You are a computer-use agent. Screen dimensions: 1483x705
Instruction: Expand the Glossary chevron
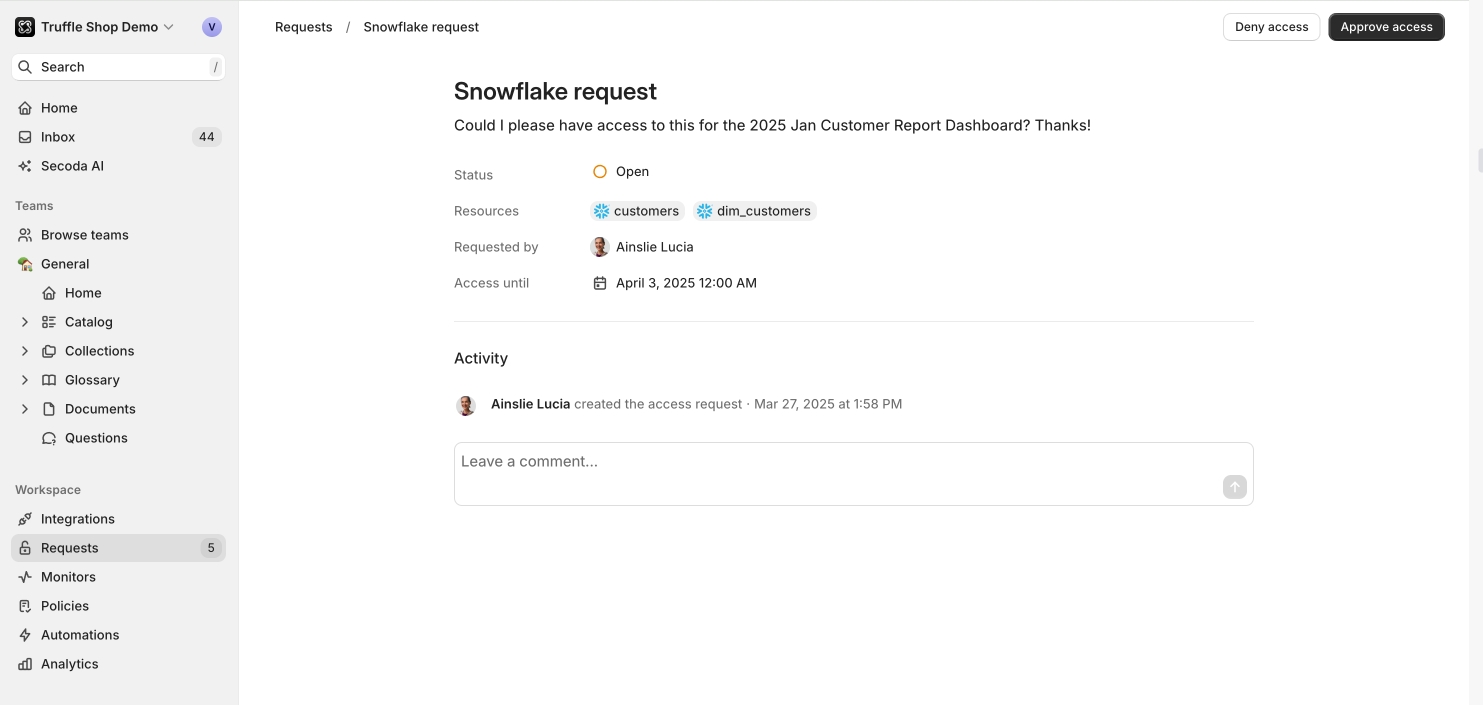tap(25, 380)
